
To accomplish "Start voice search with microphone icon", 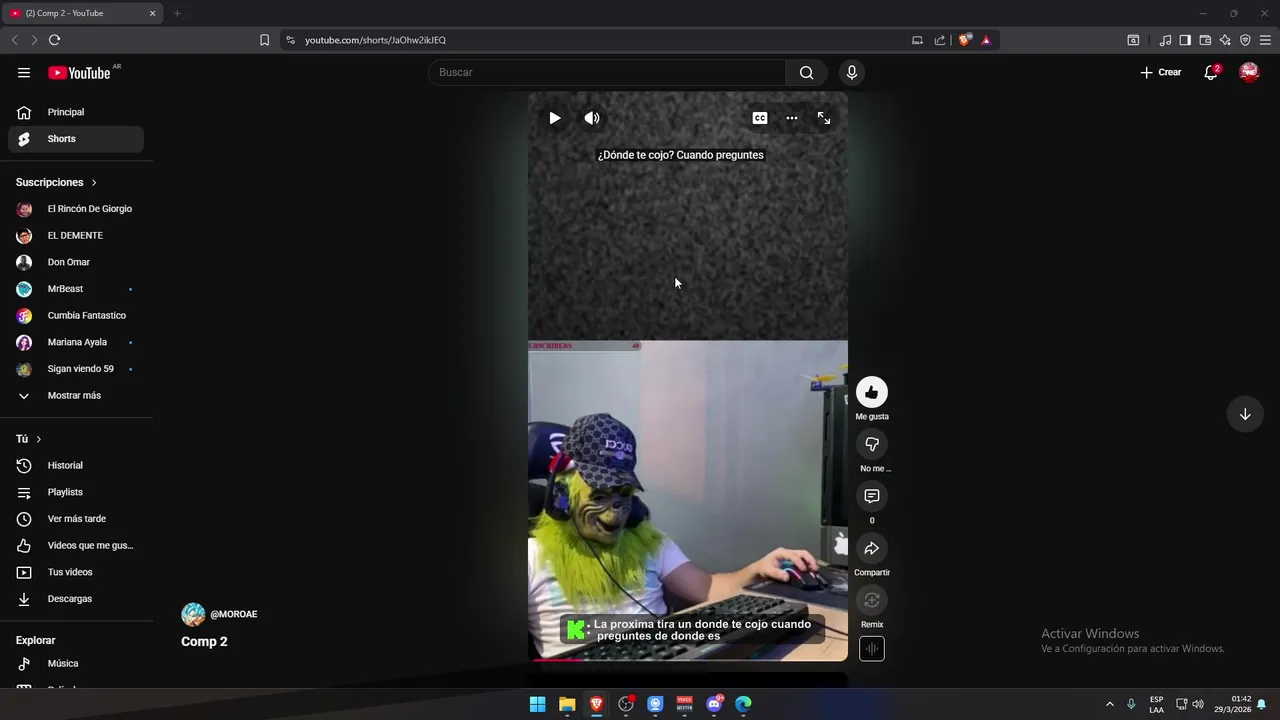I will [x=851, y=72].
